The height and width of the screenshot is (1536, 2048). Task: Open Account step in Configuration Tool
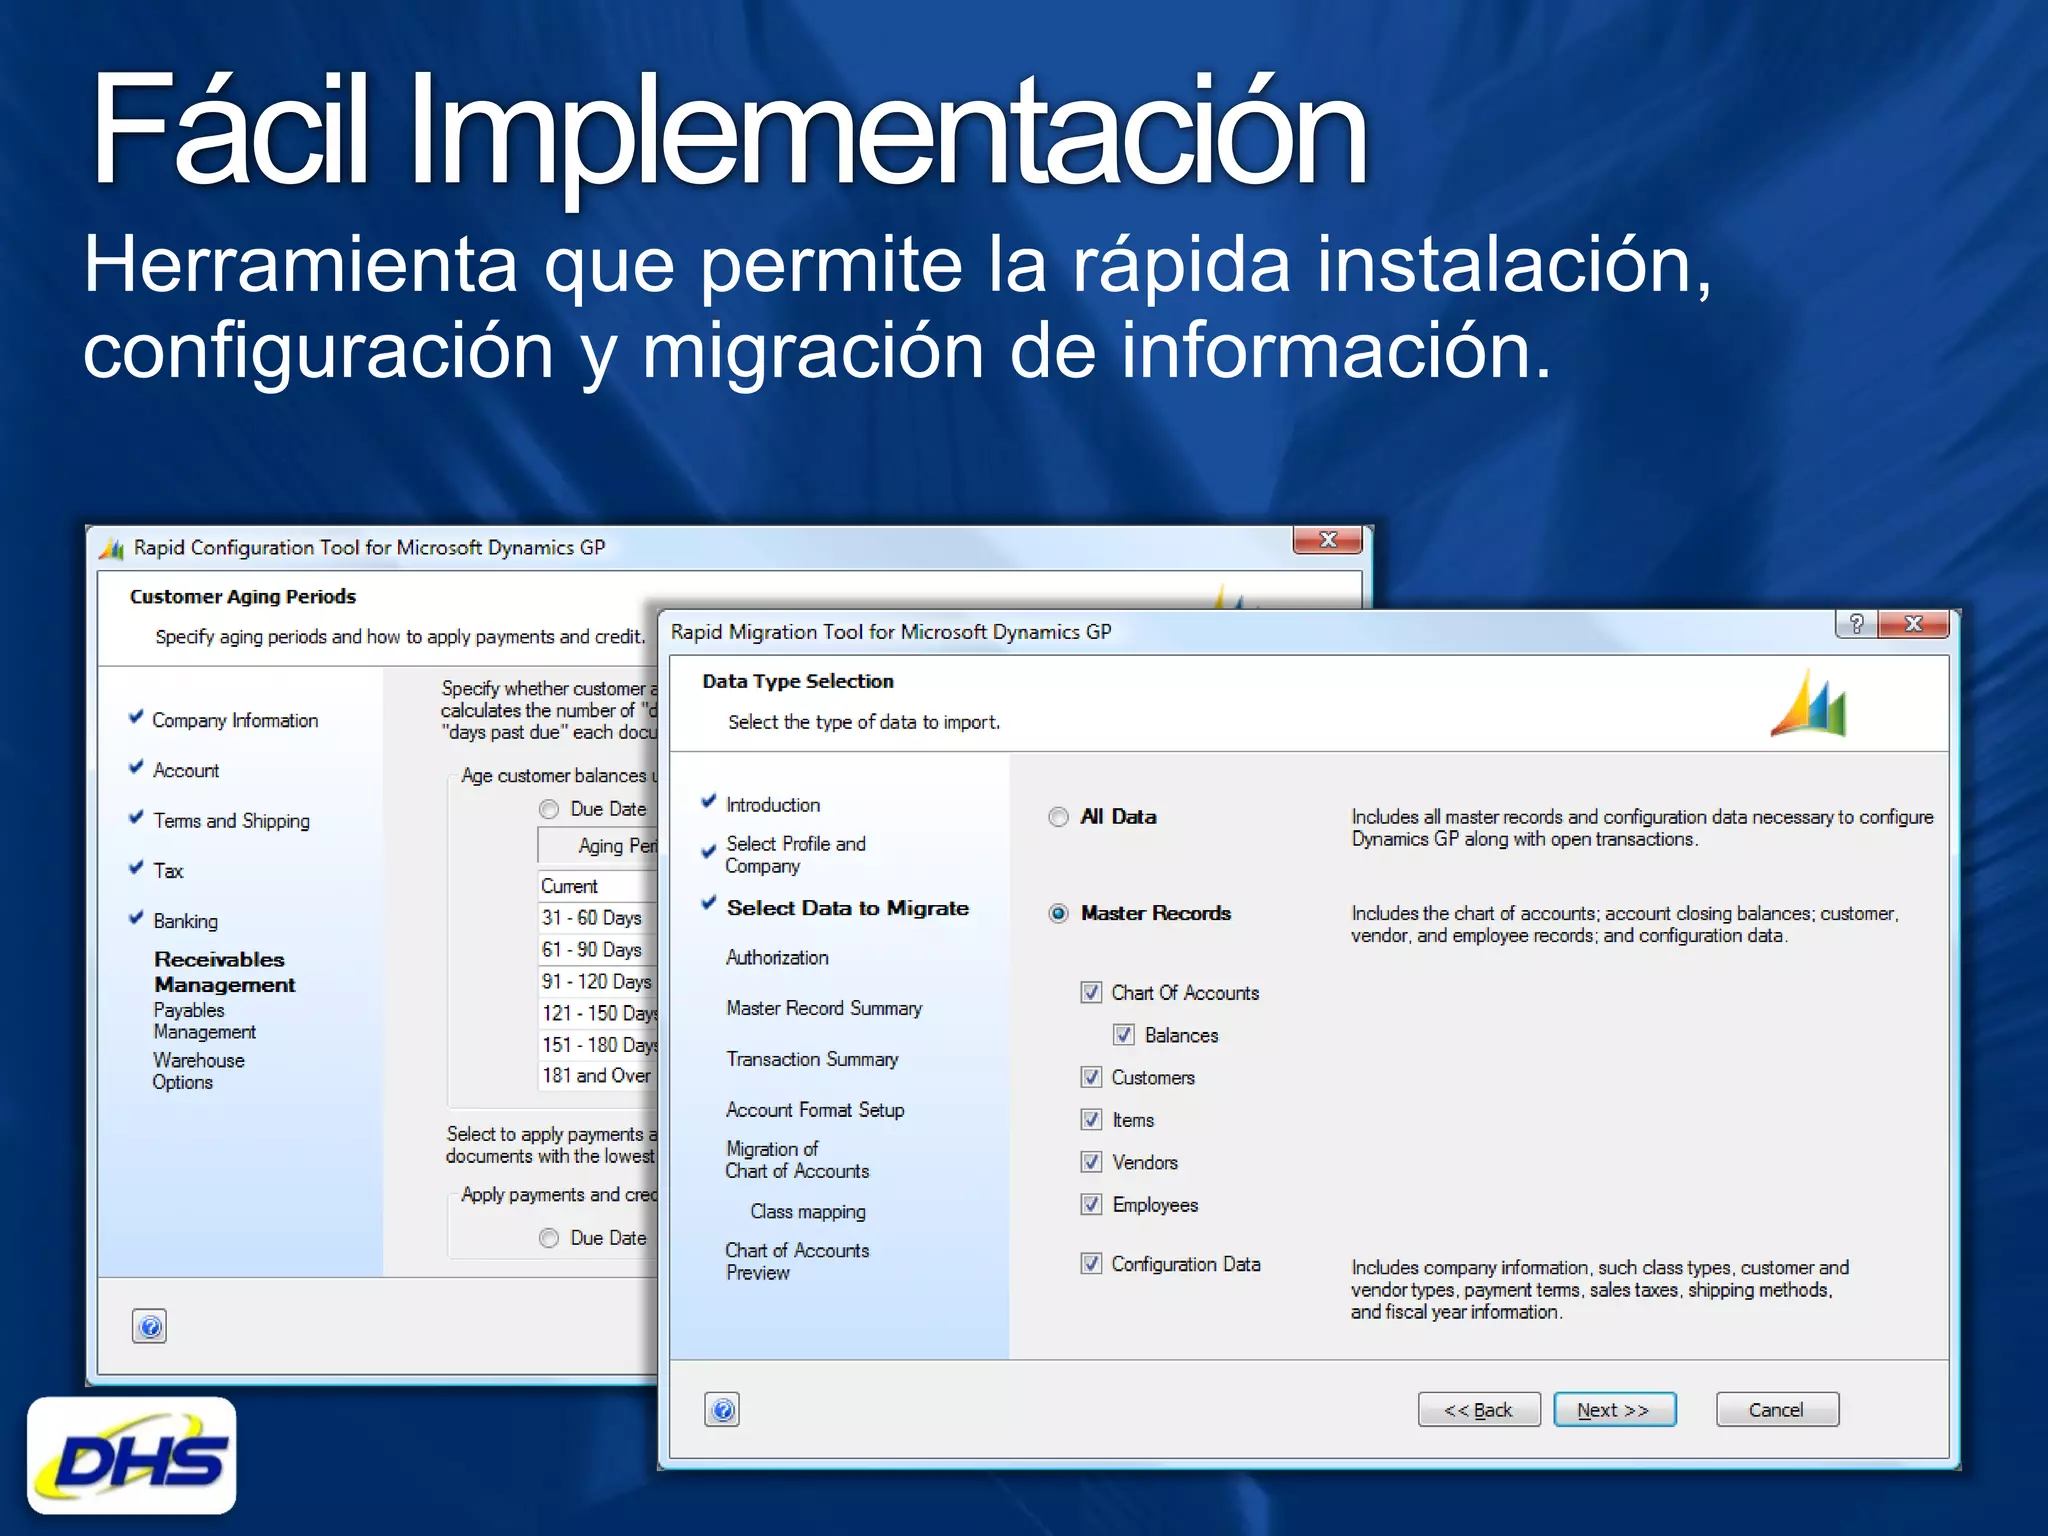(x=186, y=770)
